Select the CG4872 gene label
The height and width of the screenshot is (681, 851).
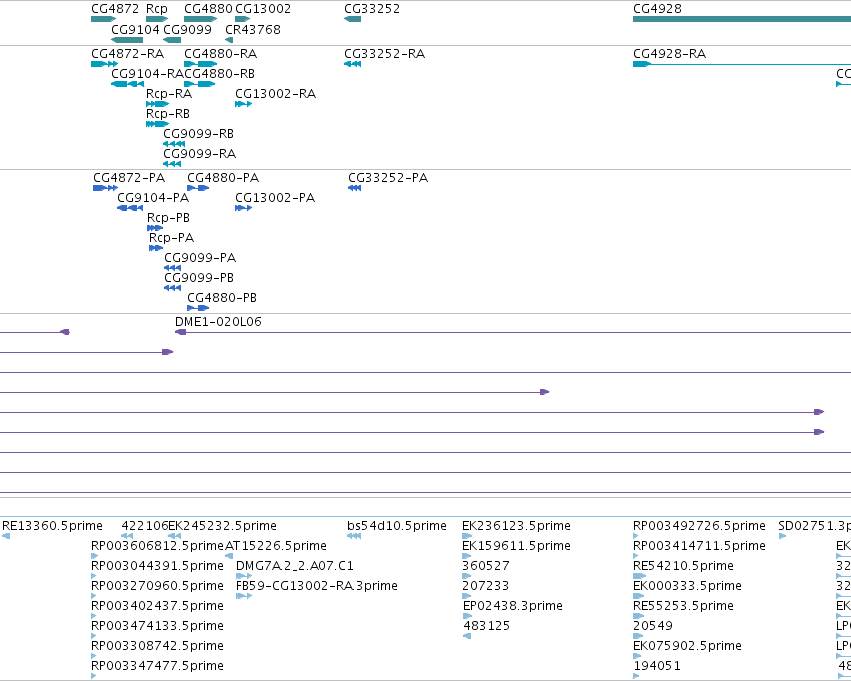[x=115, y=9]
